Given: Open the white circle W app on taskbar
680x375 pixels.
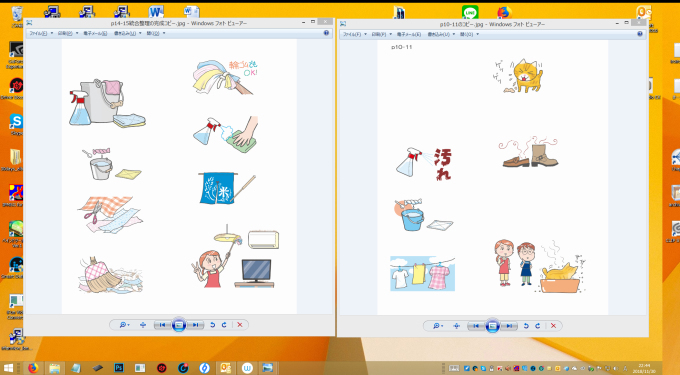Looking at the screenshot, I should coord(247,368).
